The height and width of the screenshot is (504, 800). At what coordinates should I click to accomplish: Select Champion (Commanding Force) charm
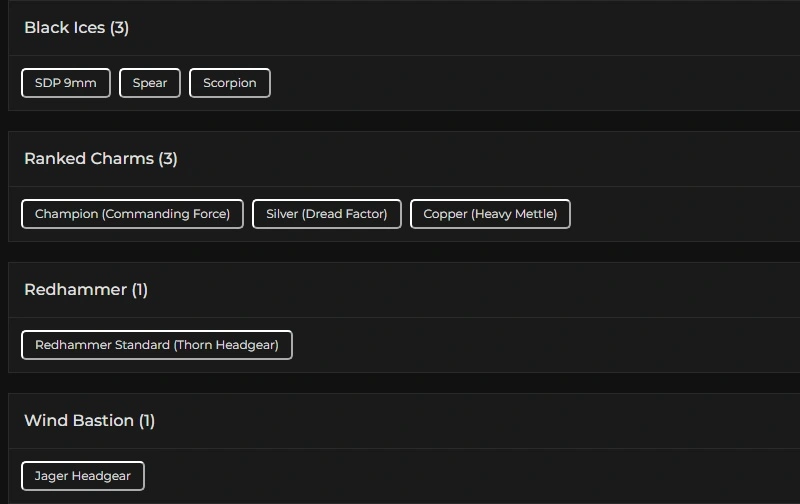[x=132, y=214]
